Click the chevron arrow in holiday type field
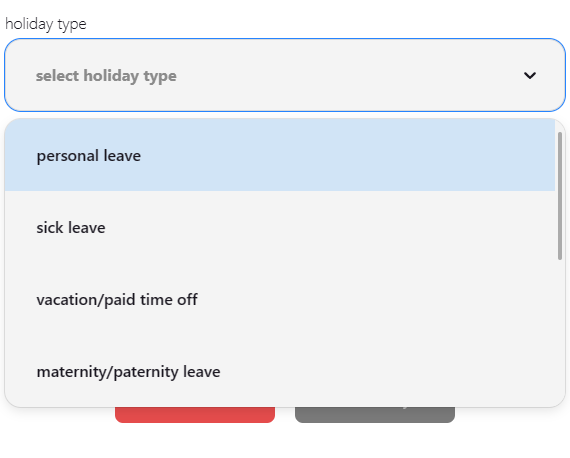Viewport: 570px width, 458px height. point(530,76)
